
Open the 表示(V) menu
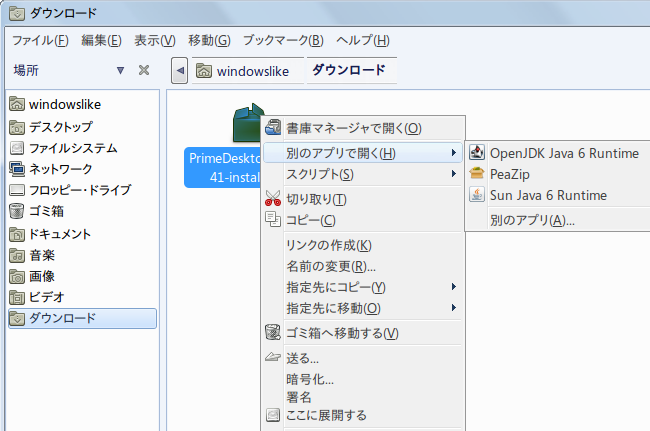pos(155,41)
